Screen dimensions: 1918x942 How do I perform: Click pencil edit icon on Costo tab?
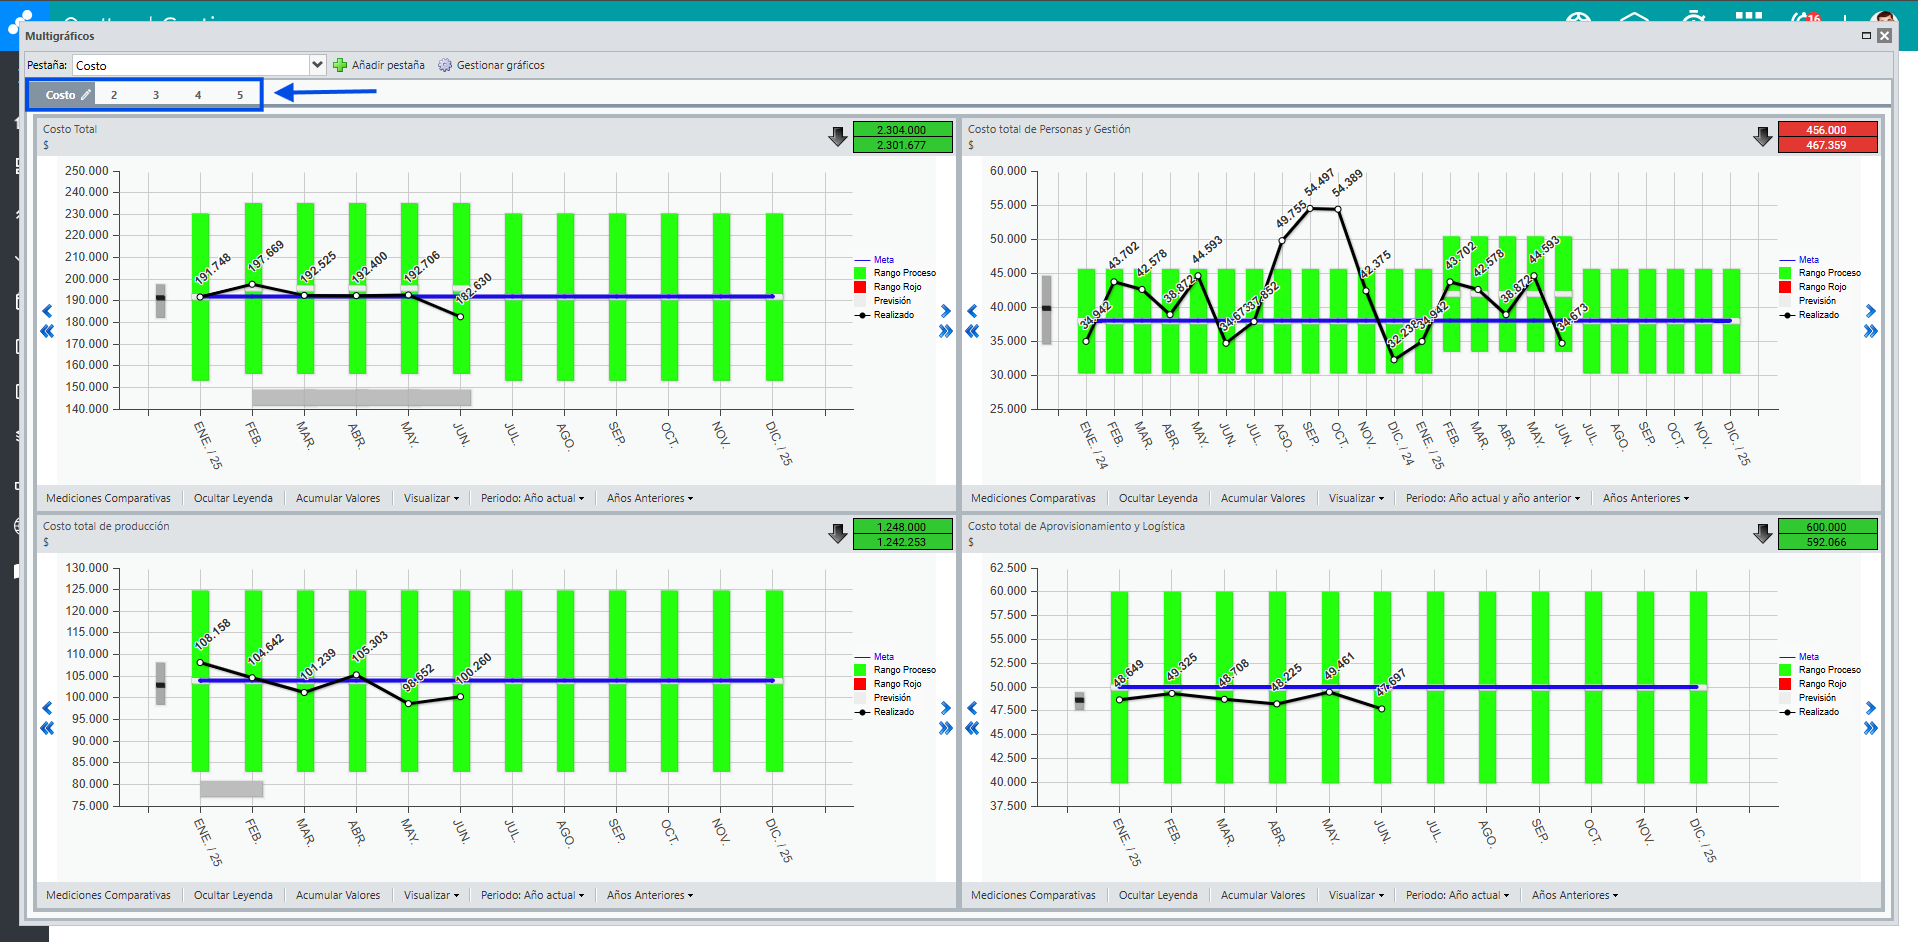pos(86,95)
